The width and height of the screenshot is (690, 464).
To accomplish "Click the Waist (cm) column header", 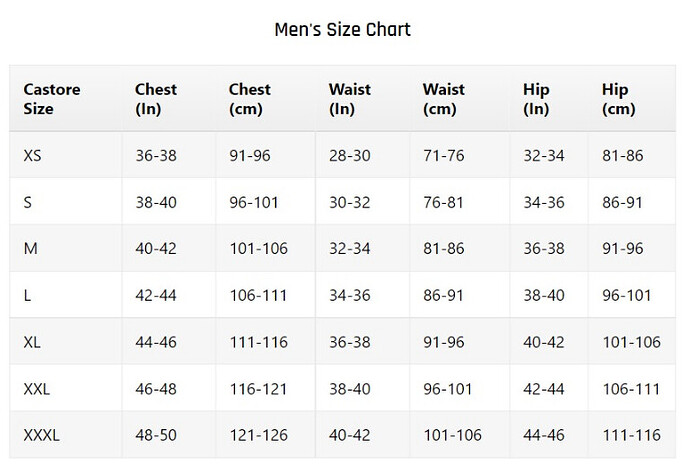I will point(444,99).
